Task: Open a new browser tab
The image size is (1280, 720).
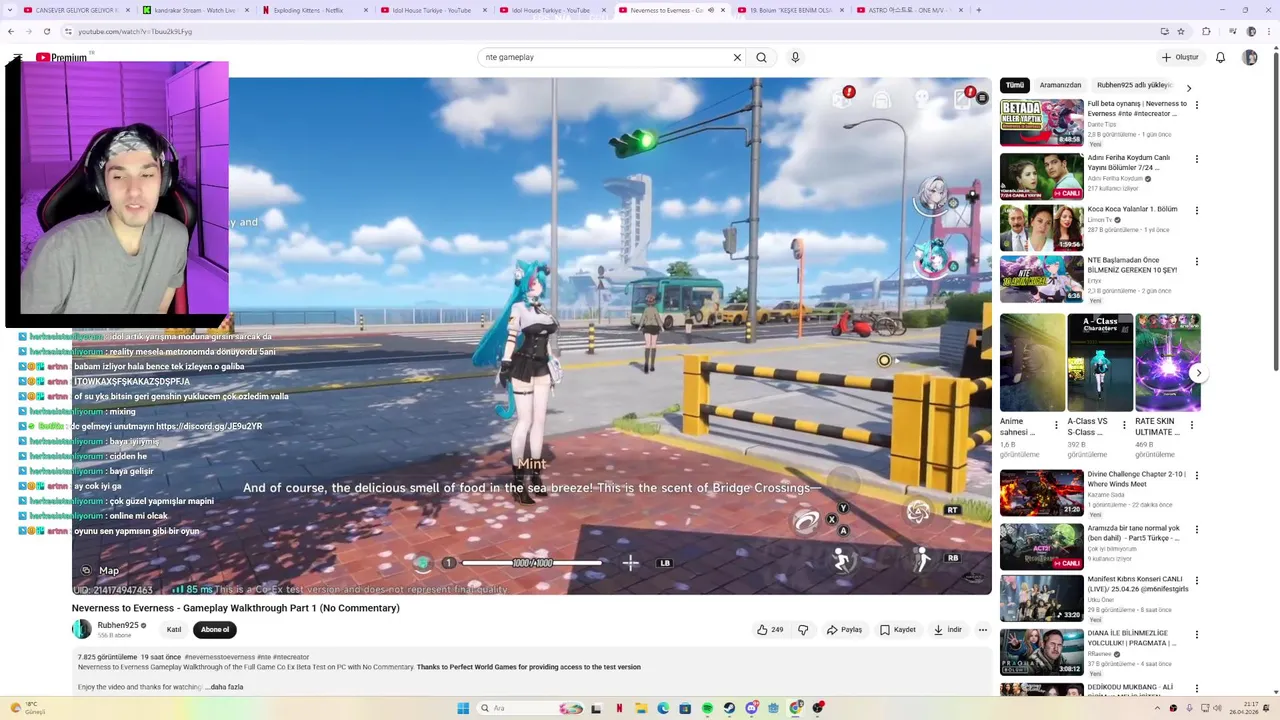Action: click(978, 10)
